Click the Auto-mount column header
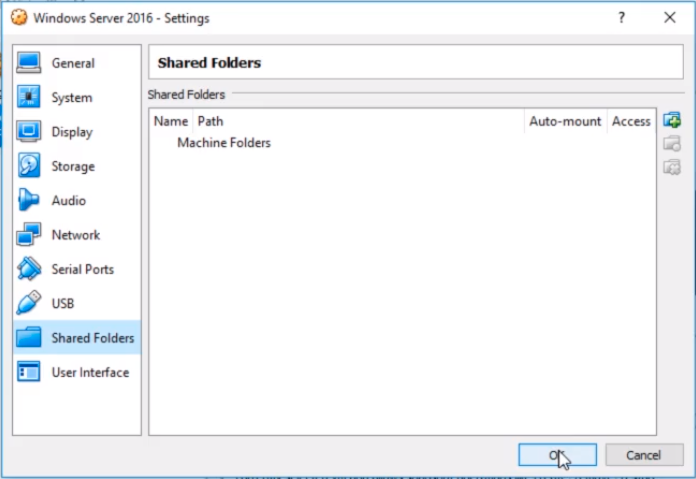The width and height of the screenshot is (696, 479). pos(565,121)
